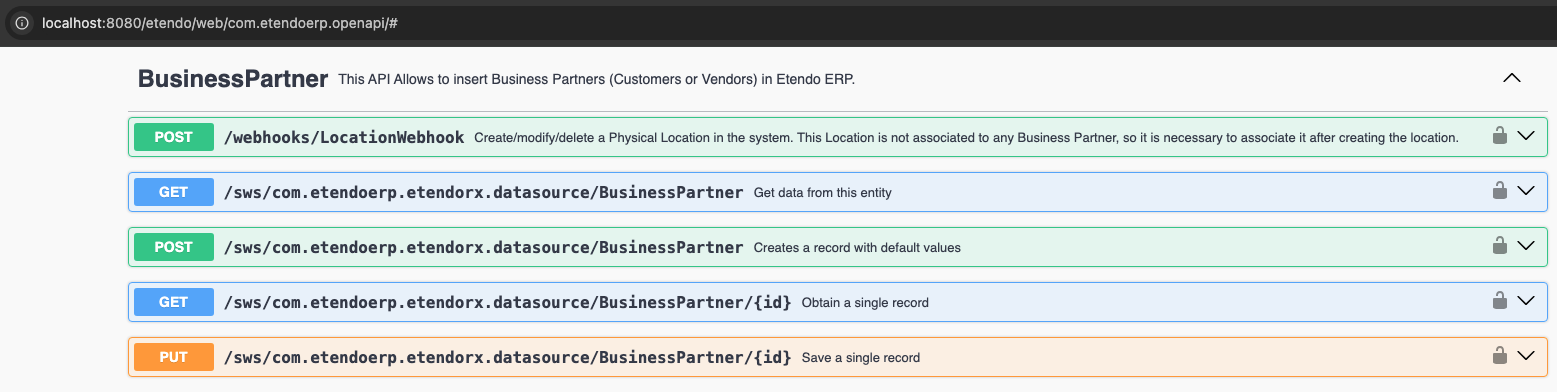This screenshot has height=392, width=1557.
Task: Expand the GET BusinessPartner/{id} chevron
Action: tap(1526, 301)
